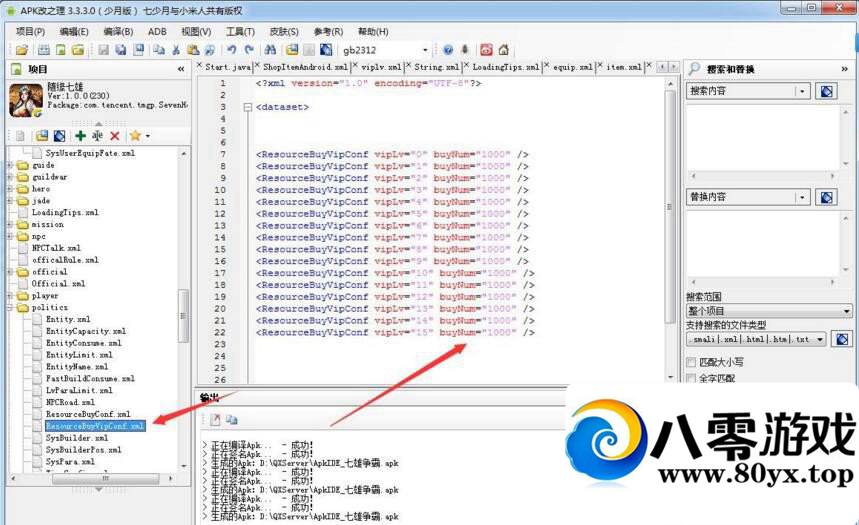Click the undo arrow toolbar icon
This screenshot has width=859, height=525.
[232, 50]
